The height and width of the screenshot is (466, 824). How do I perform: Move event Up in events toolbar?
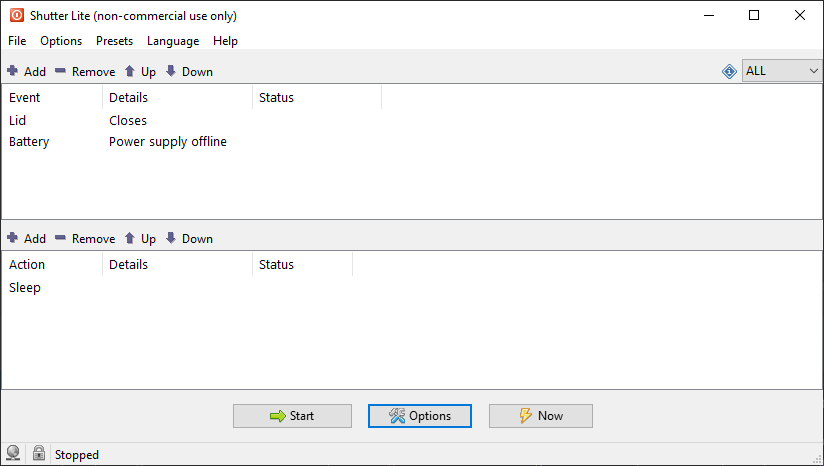(x=140, y=71)
